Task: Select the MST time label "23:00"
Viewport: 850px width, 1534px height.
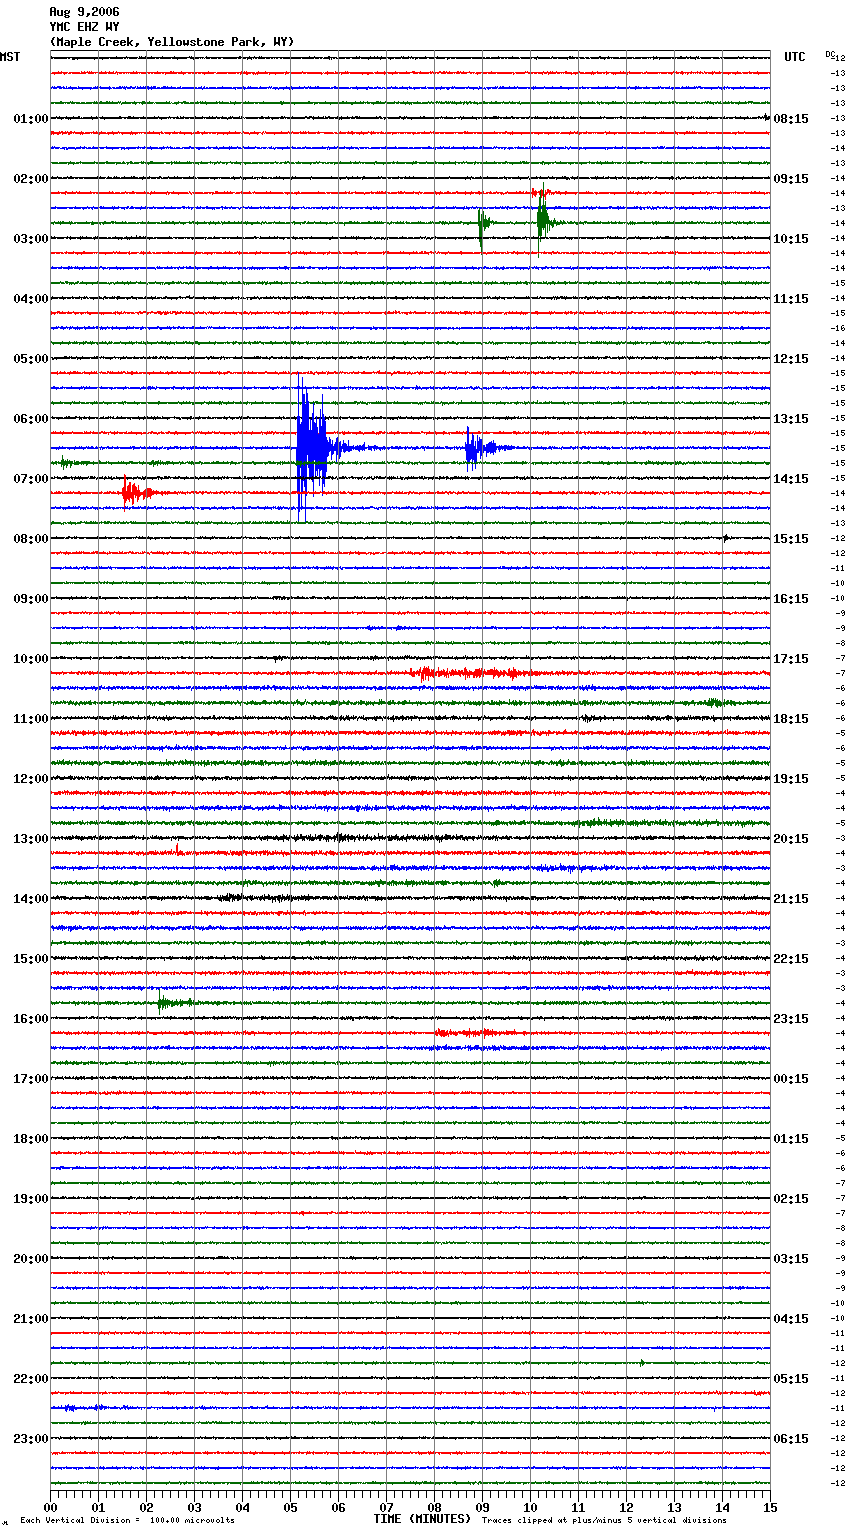Action: [x=31, y=1439]
